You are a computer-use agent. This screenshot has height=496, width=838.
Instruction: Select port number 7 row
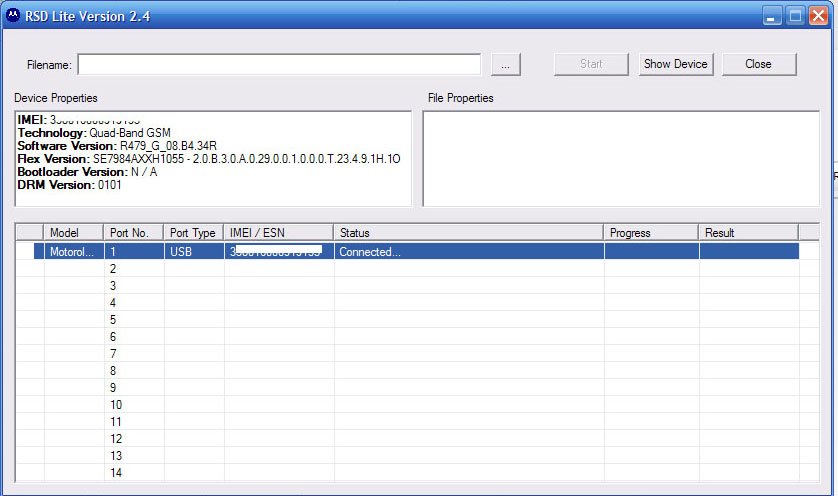pyautogui.click(x=417, y=354)
